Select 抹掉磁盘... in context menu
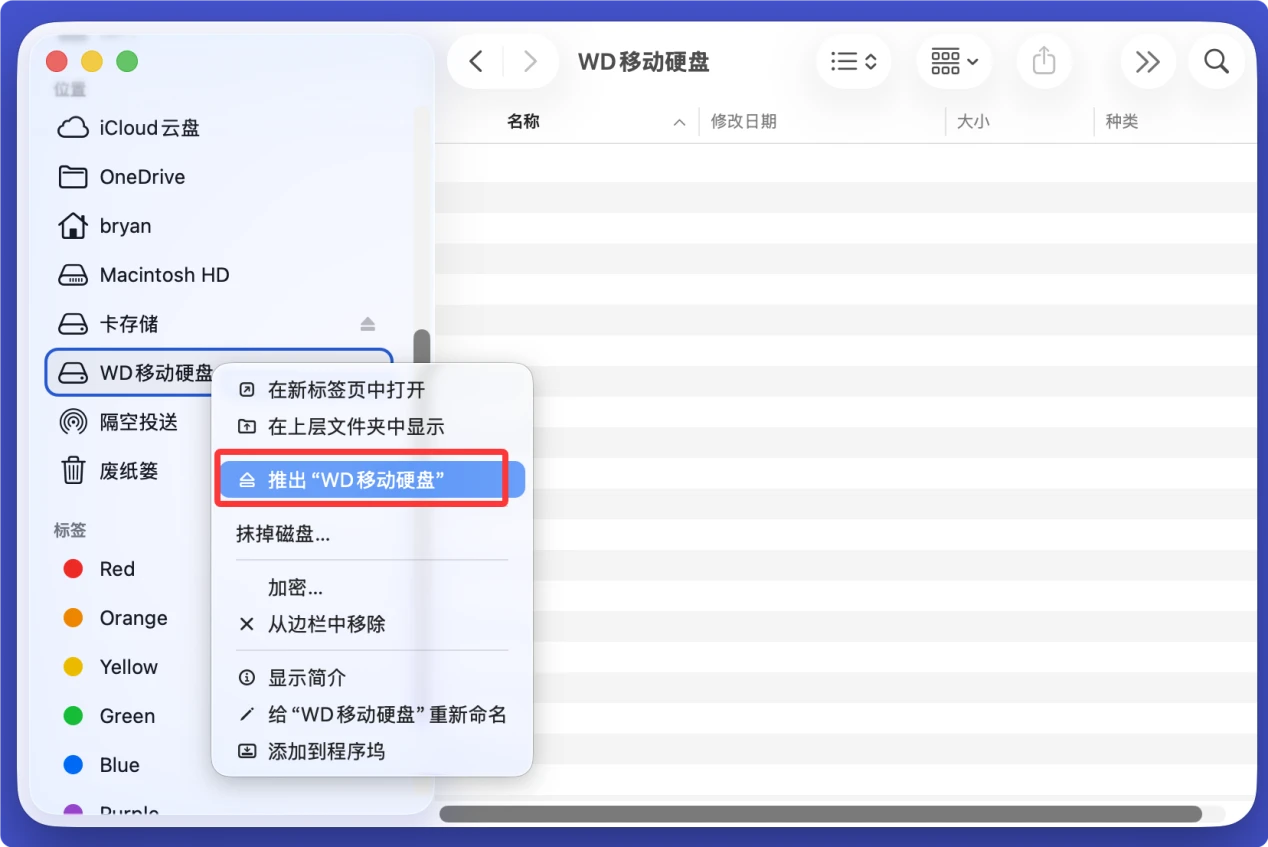The width and height of the screenshot is (1268, 847). [372, 534]
